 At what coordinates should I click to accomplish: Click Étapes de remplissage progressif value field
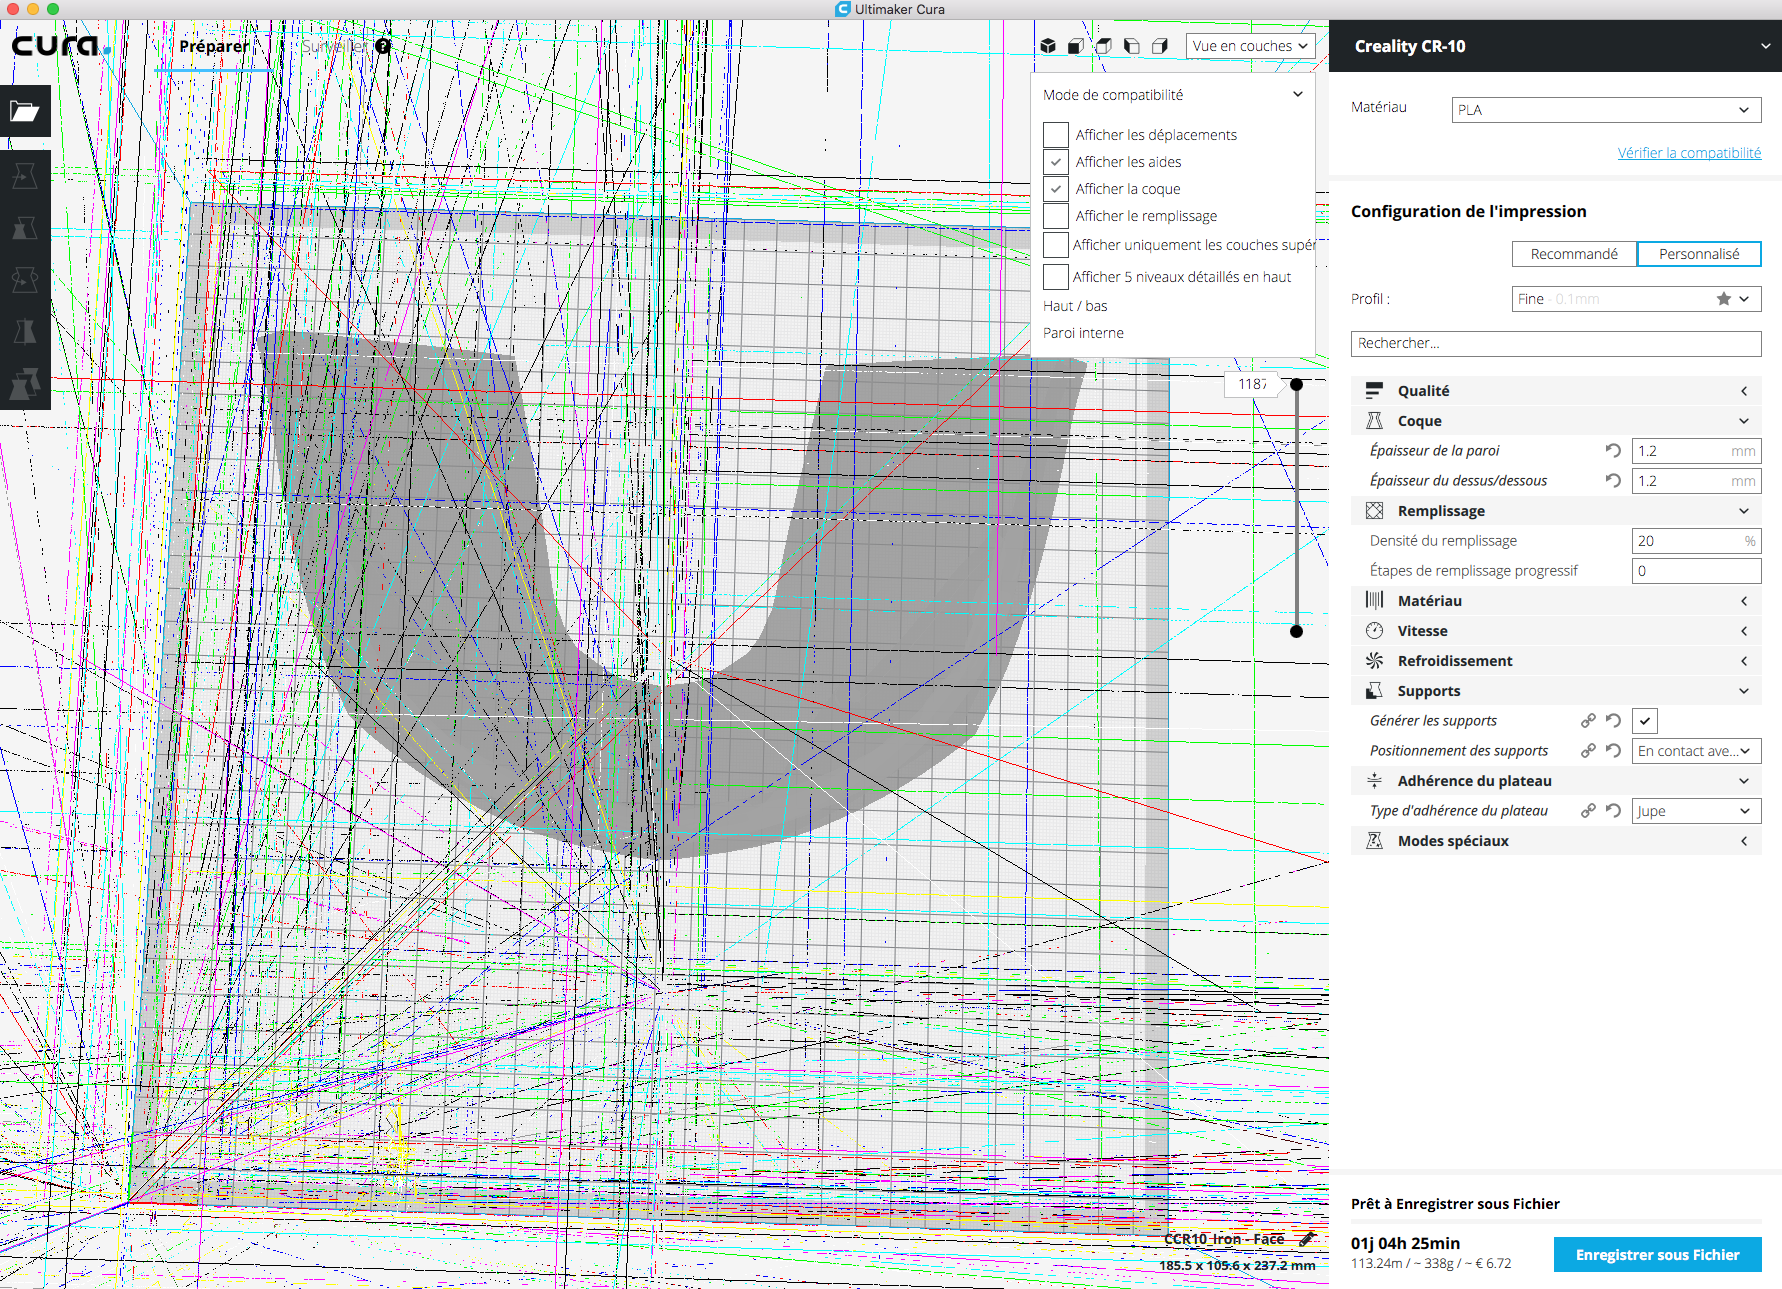[x=1696, y=571]
